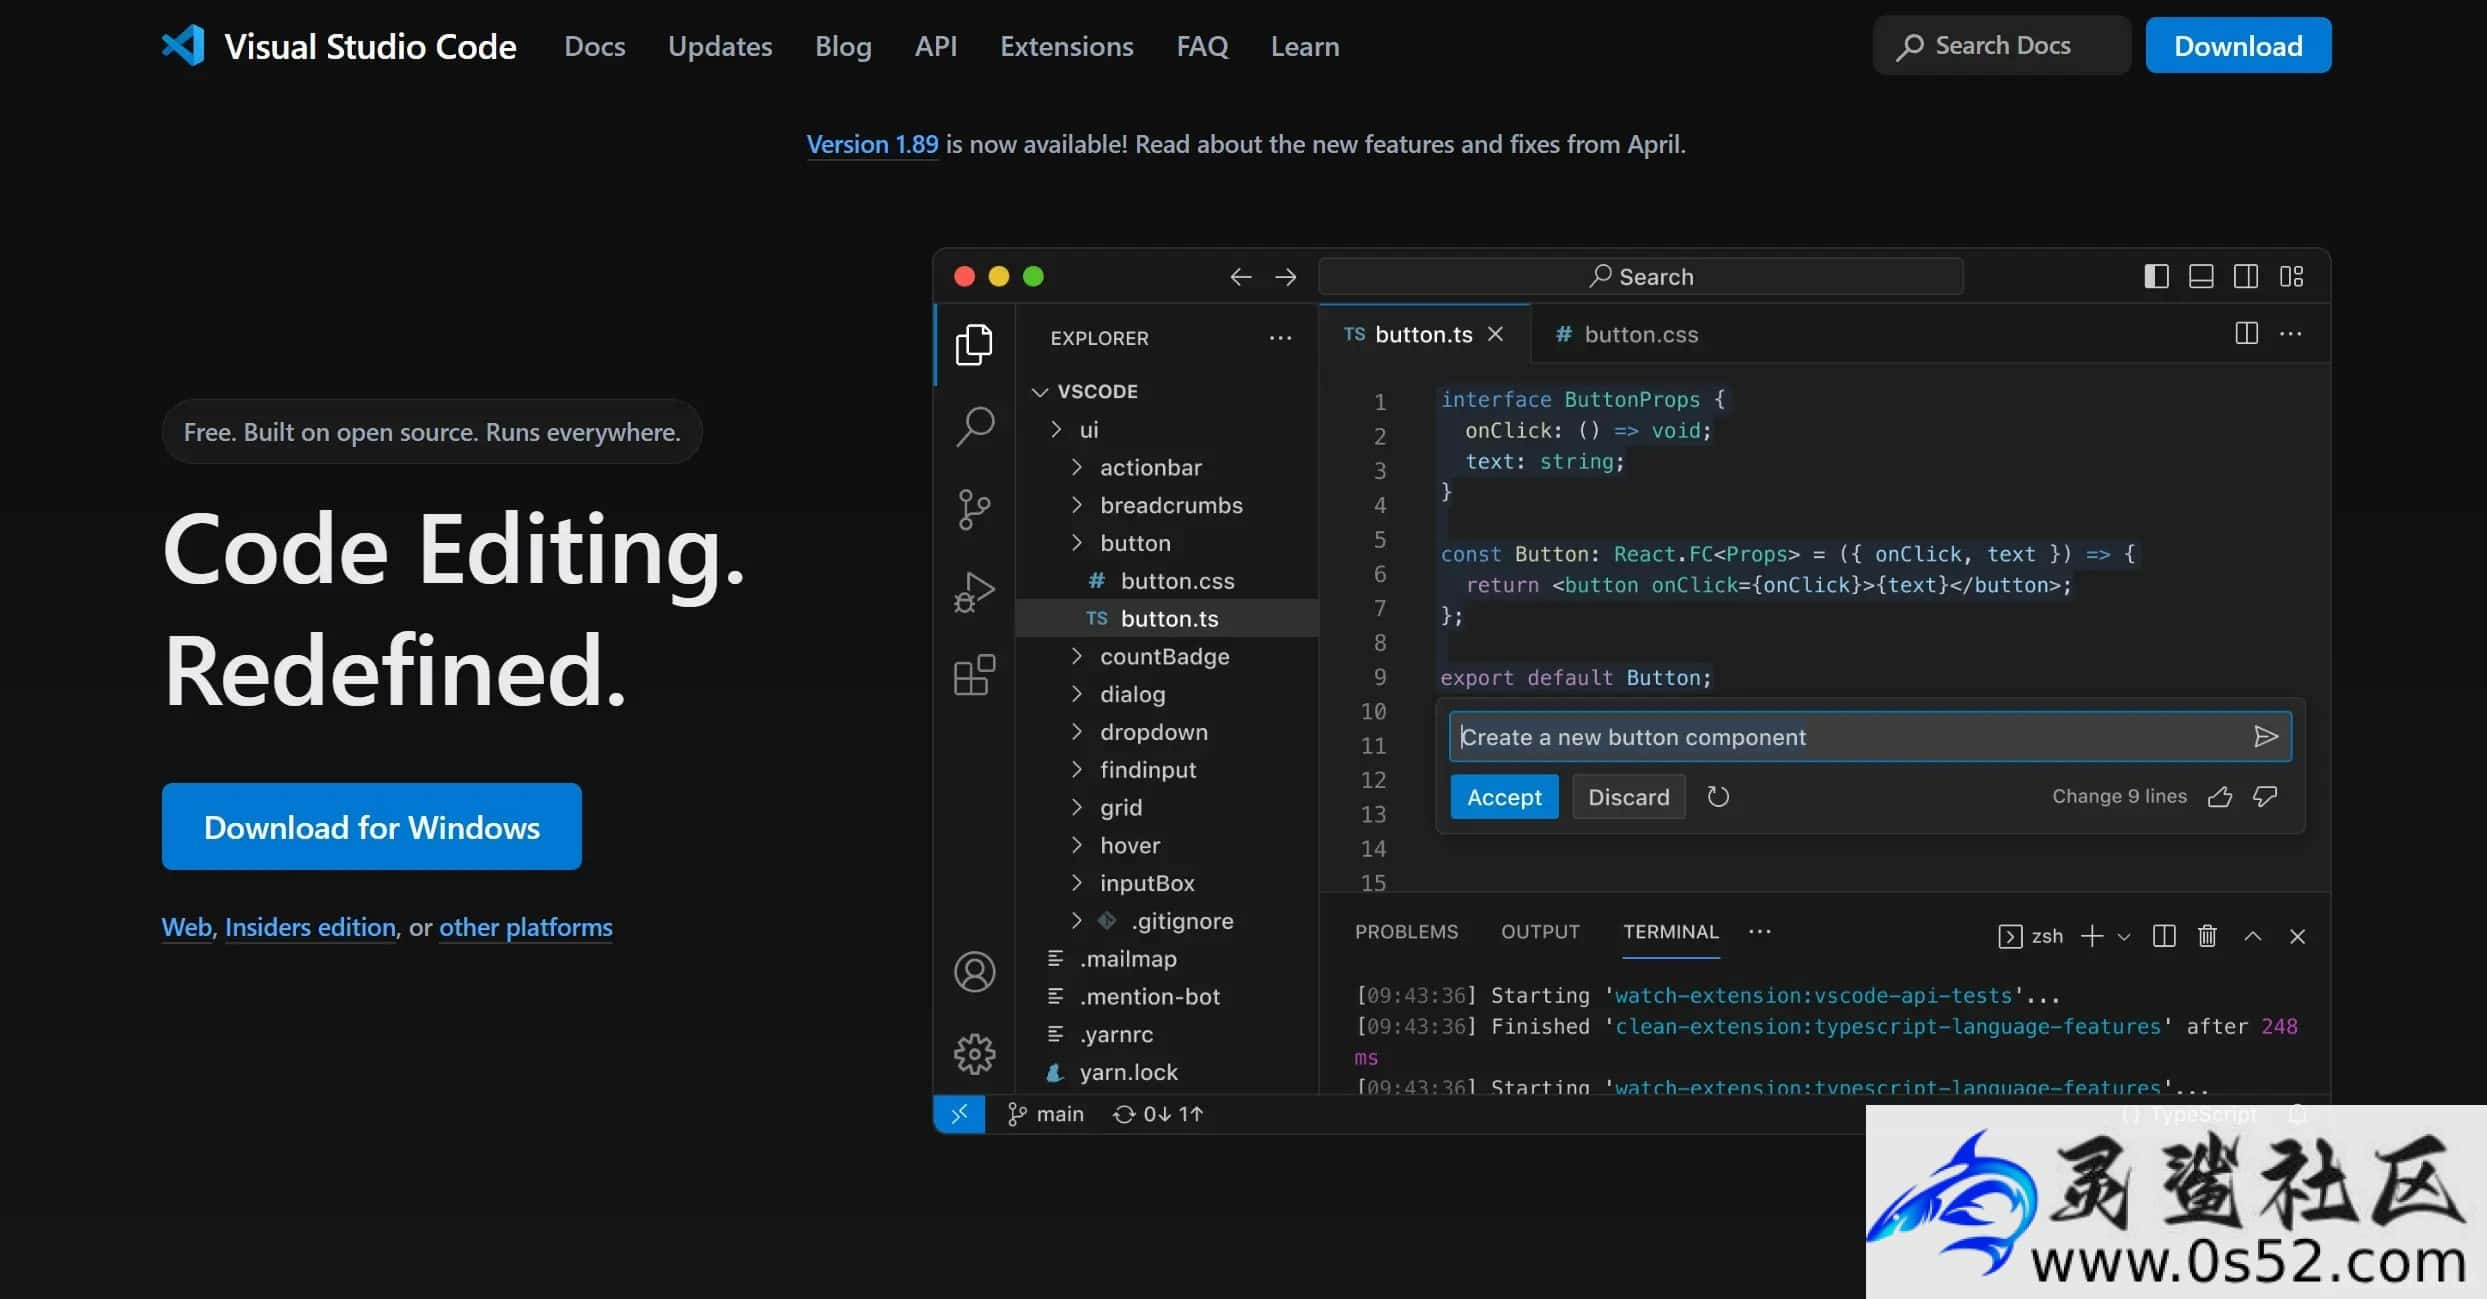The image size is (2487, 1299).
Task: Expand the dropdown folder
Action: tap(1076, 732)
